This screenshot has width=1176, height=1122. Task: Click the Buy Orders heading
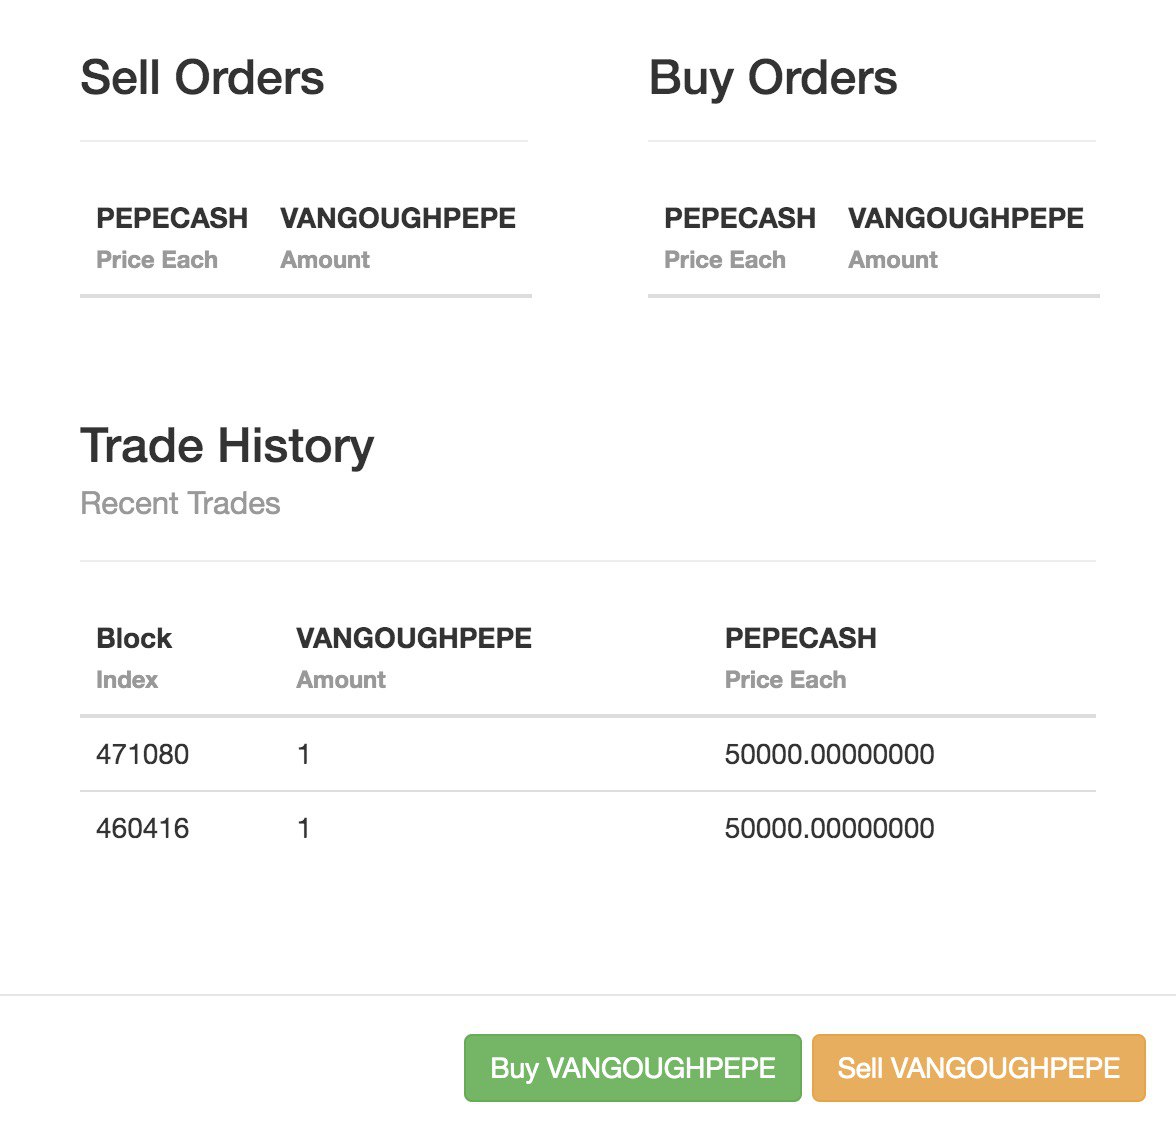coord(772,77)
